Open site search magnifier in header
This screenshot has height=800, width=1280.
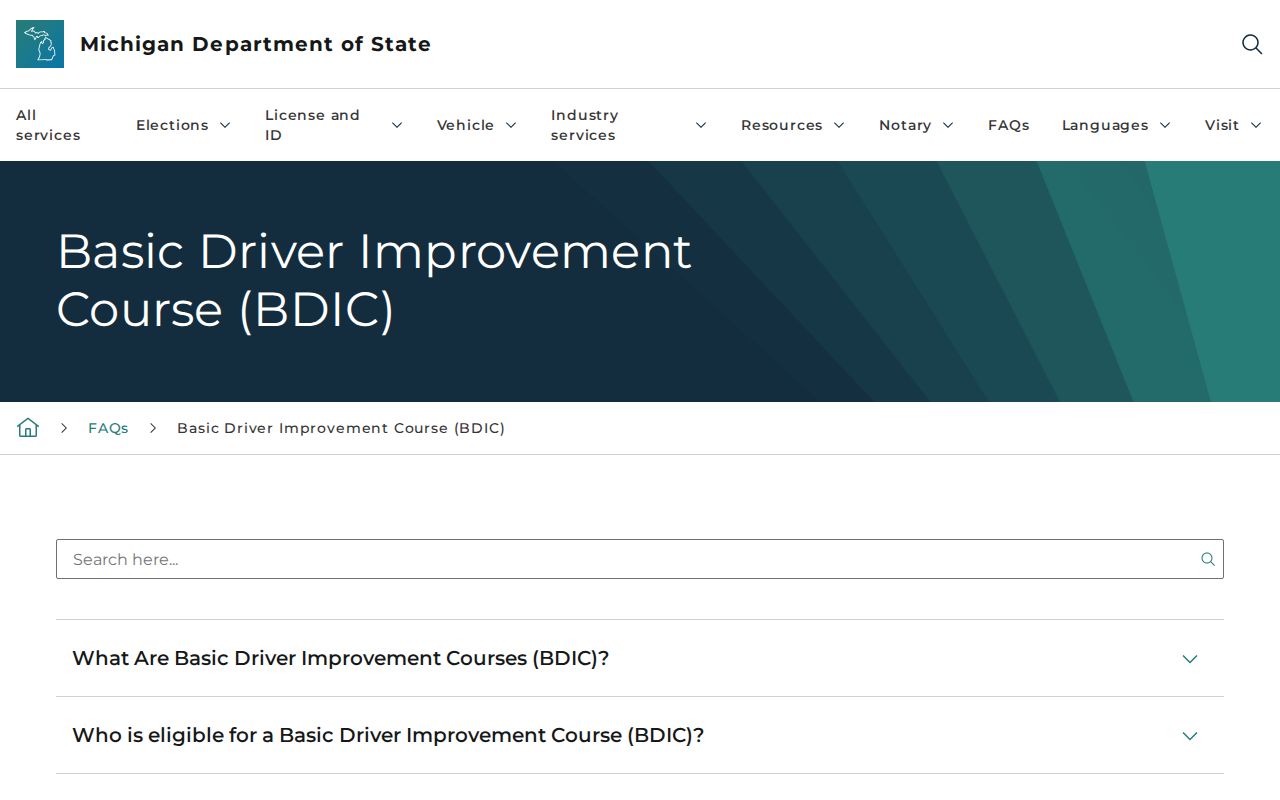click(x=1252, y=44)
